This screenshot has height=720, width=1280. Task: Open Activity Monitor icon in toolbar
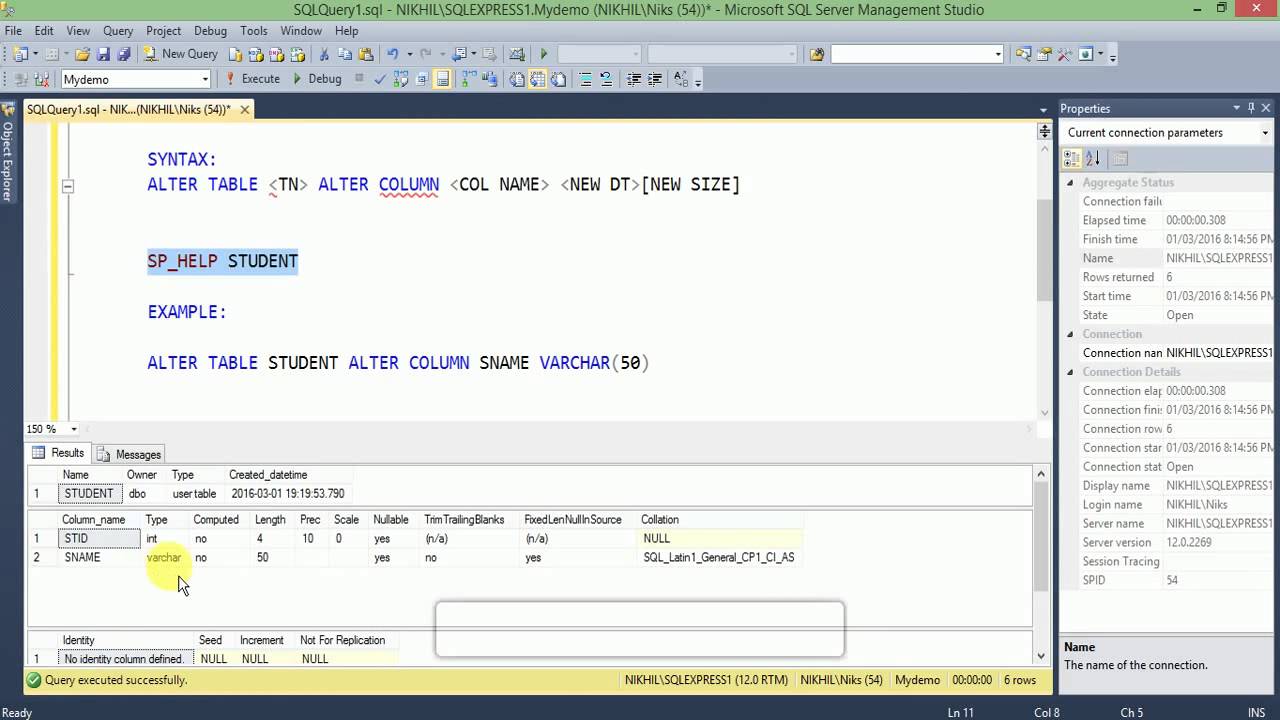pyautogui.click(x=516, y=54)
